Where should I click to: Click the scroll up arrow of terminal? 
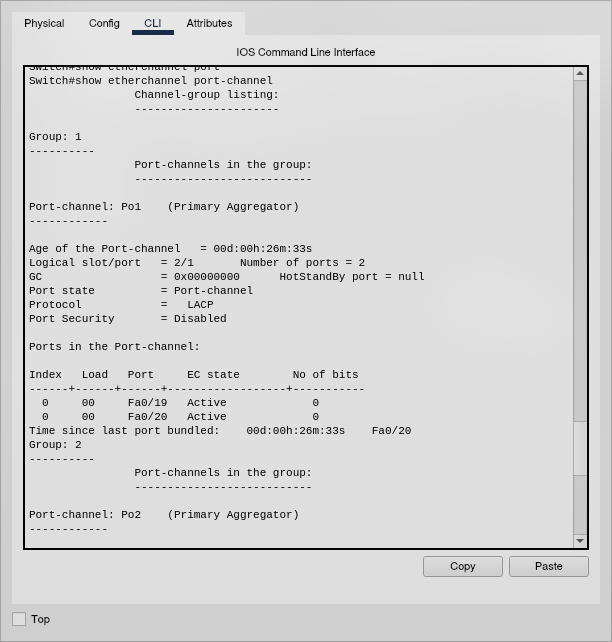point(580,74)
